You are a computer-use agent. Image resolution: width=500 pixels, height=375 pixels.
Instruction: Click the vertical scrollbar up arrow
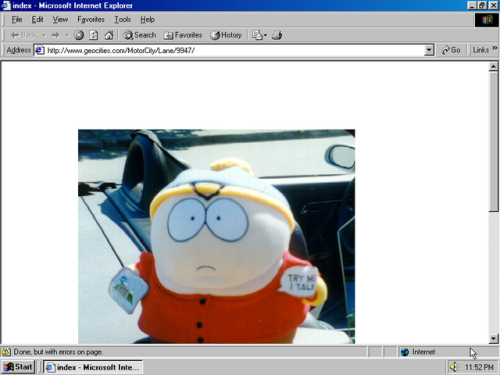(494, 67)
